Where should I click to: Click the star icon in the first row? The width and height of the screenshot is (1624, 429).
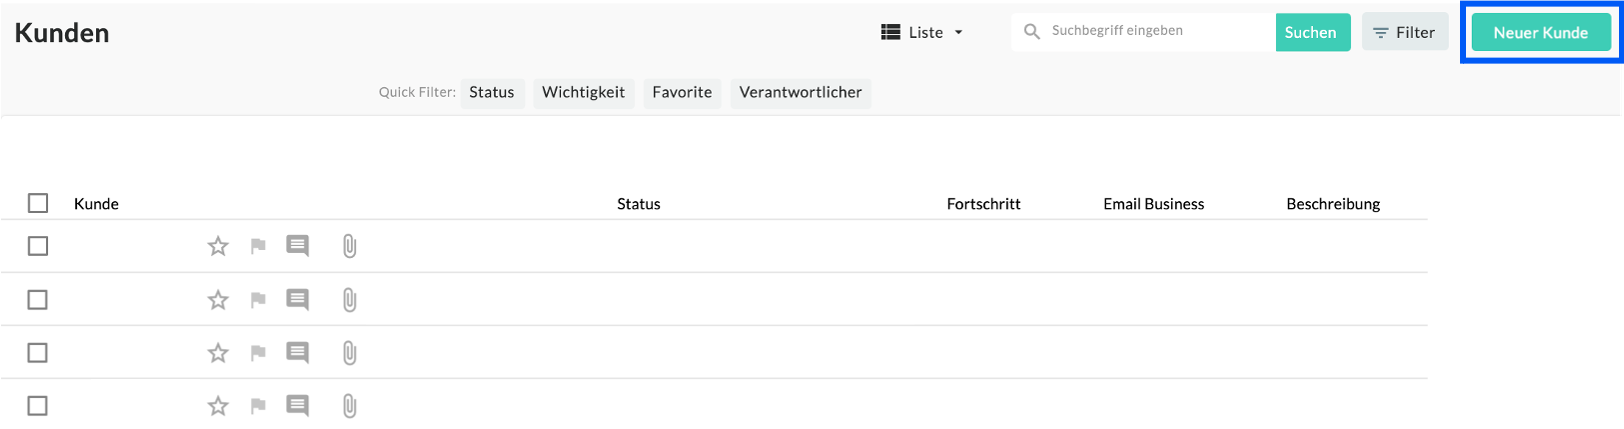point(218,246)
